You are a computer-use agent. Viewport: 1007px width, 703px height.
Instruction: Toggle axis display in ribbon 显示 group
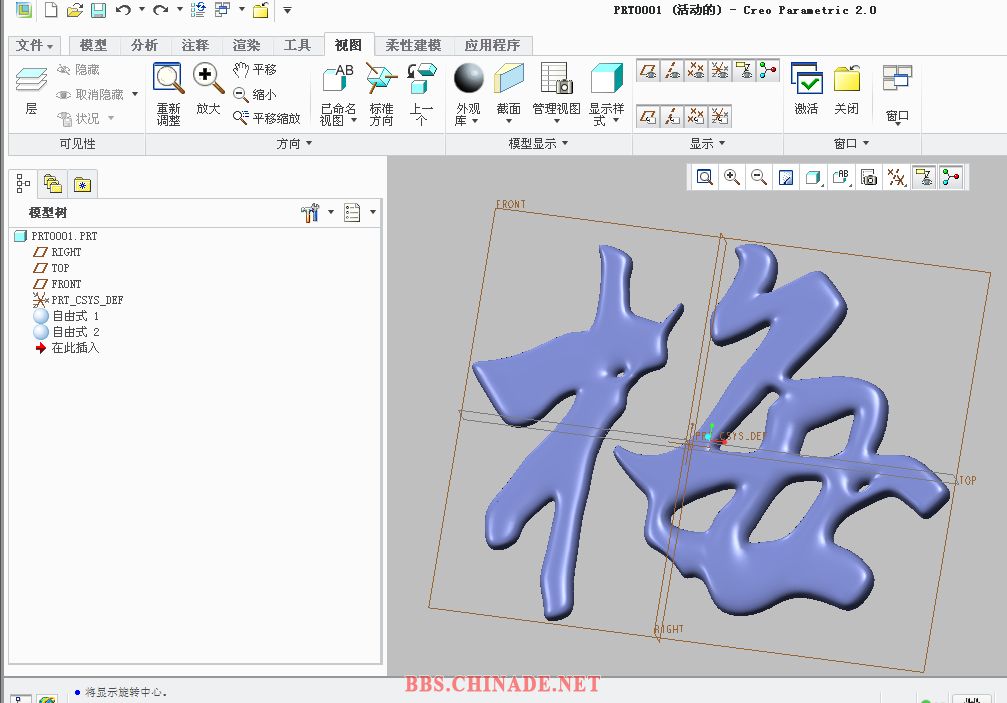pyautogui.click(x=672, y=70)
